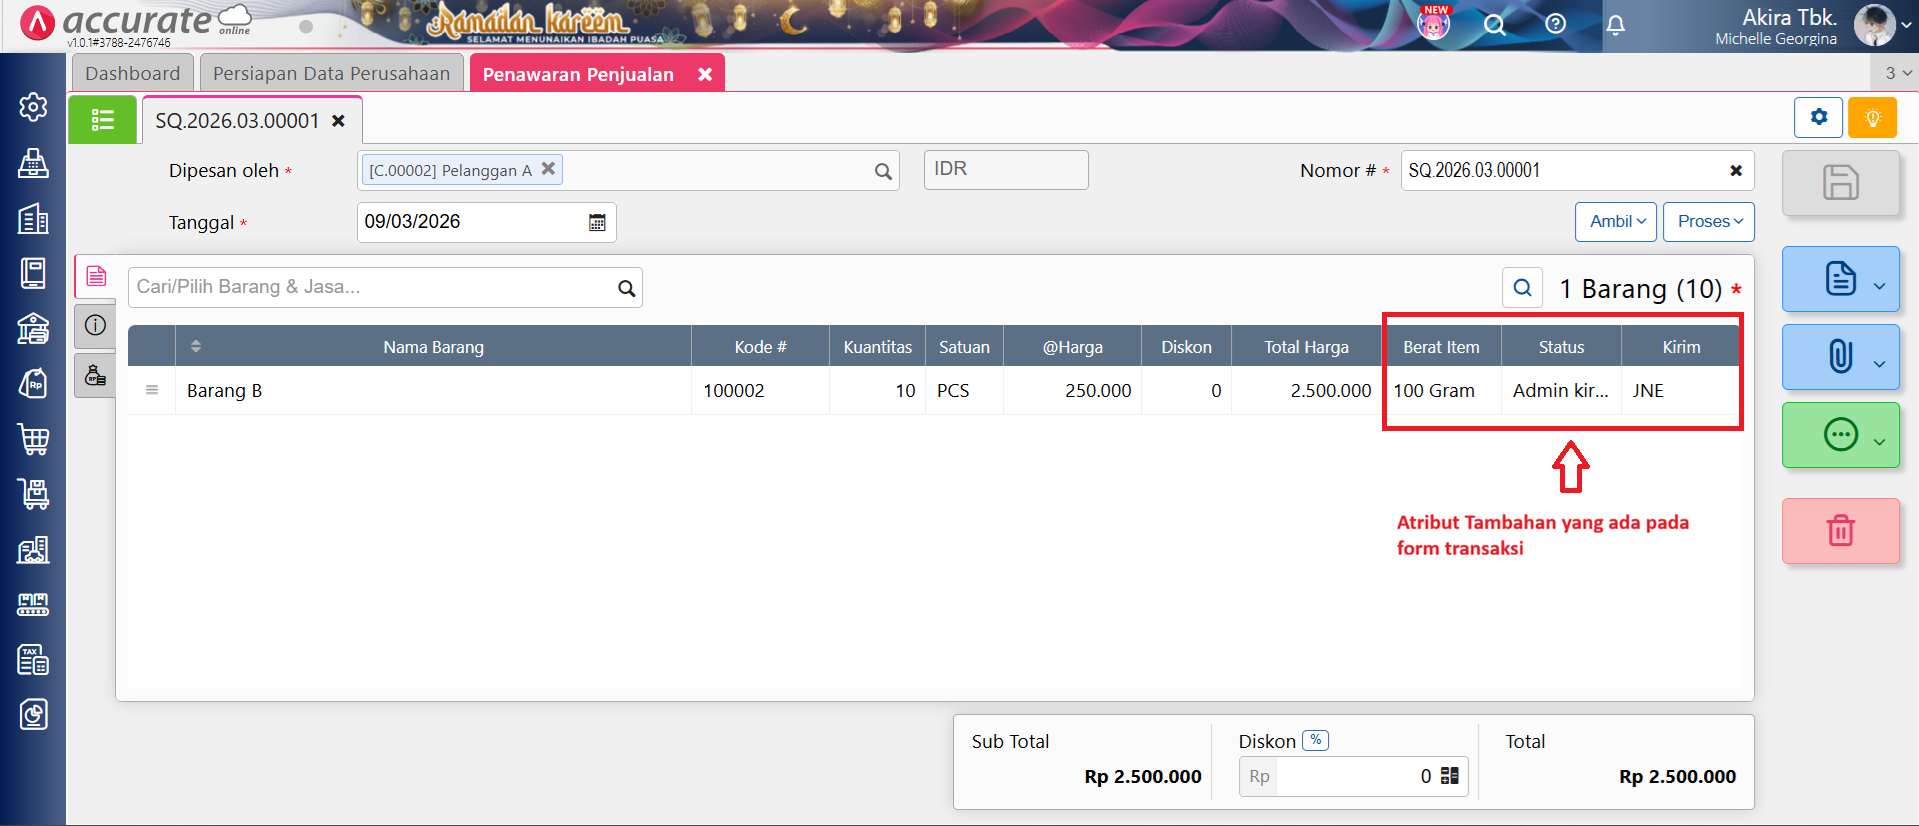The height and width of the screenshot is (826, 1919).
Task: Click the notification bell icon
Action: click(x=1615, y=25)
